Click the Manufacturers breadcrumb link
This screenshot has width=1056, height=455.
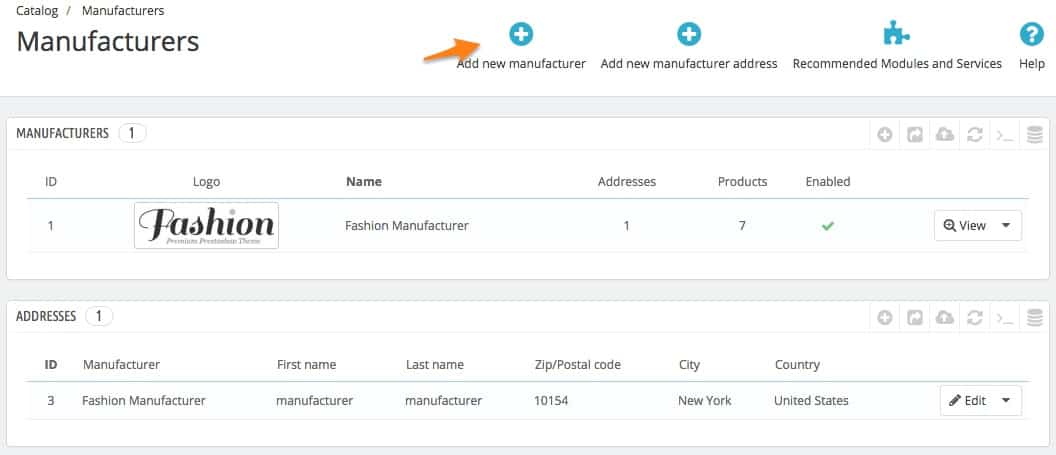pyautogui.click(x=123, y=11)
